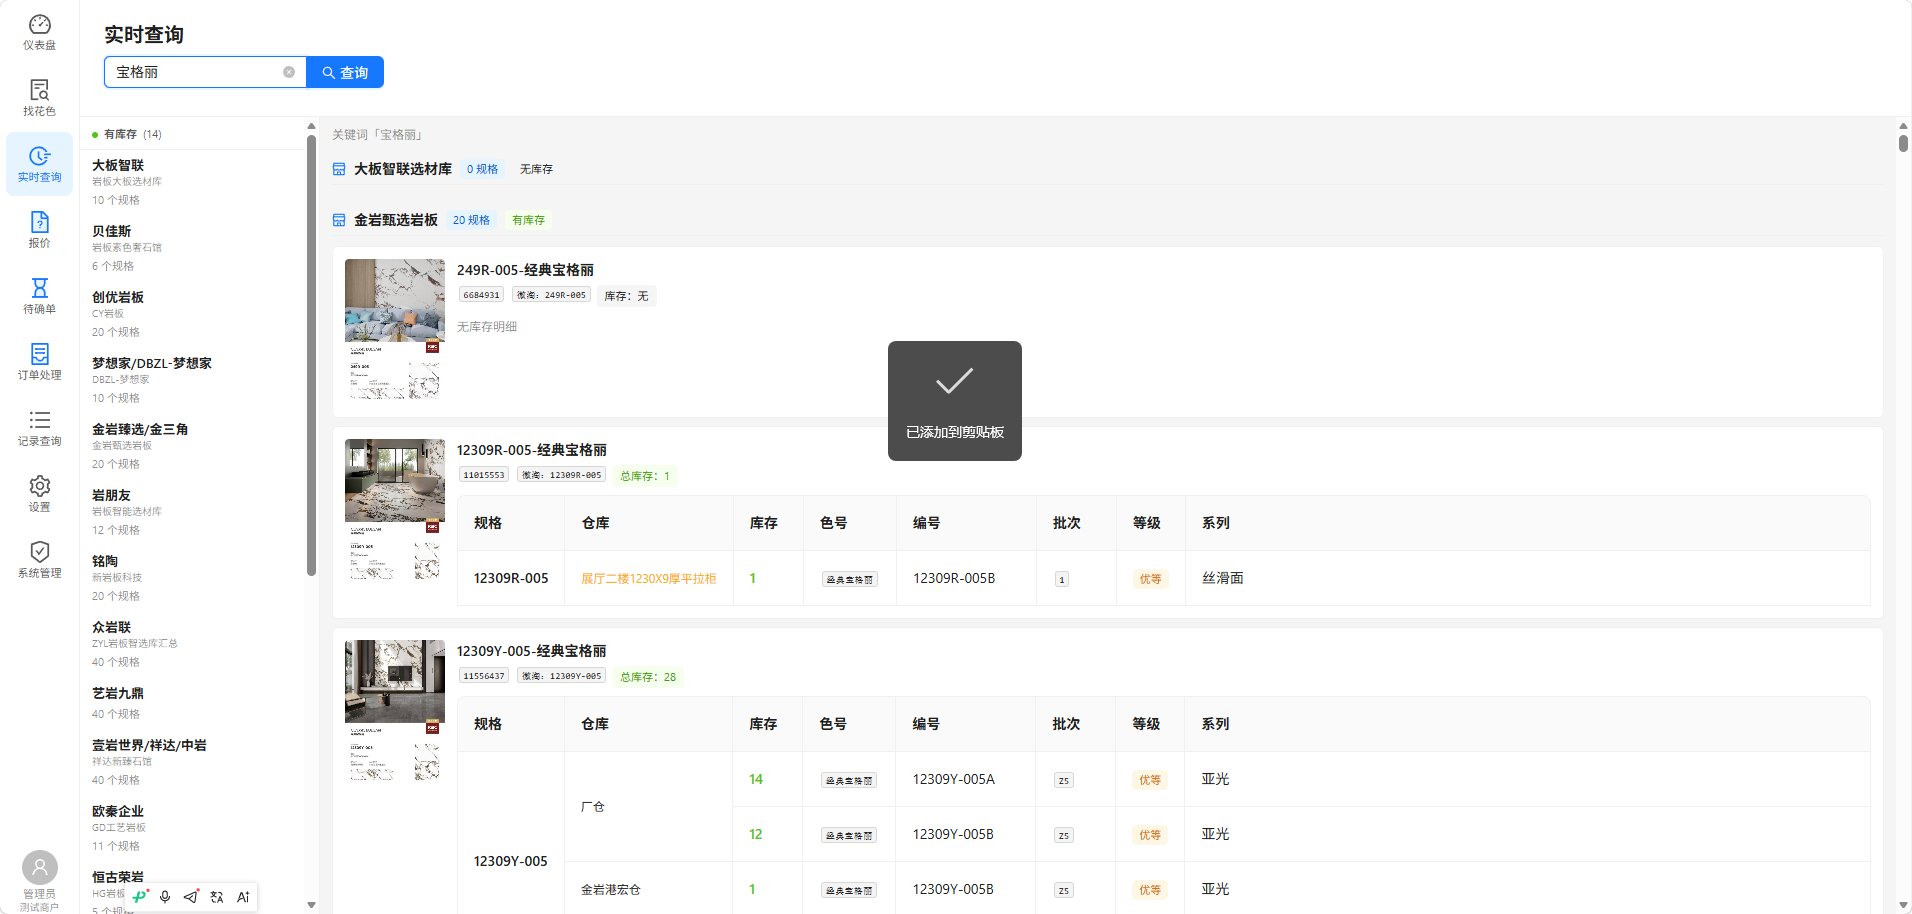Click the 展厅二楼1230X9厚平拉柜 warehouse link
The width and height of the screenshot is (1912, 914).
648,578
